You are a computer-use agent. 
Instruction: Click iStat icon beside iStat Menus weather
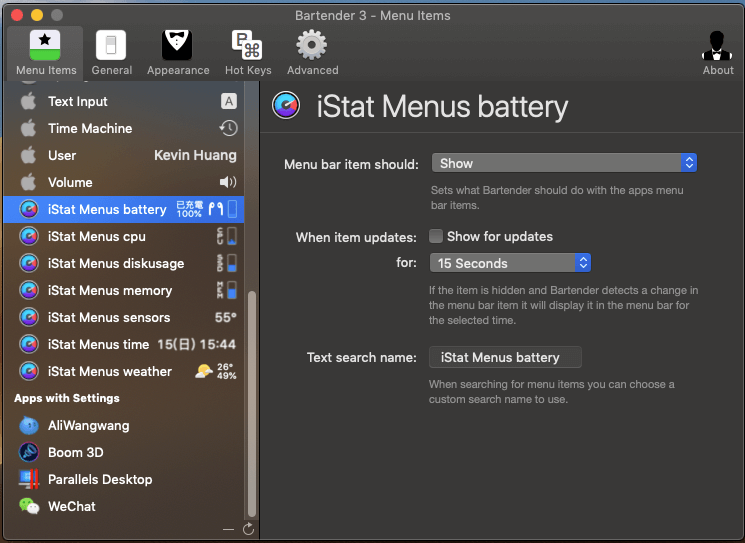pos(29,372)
